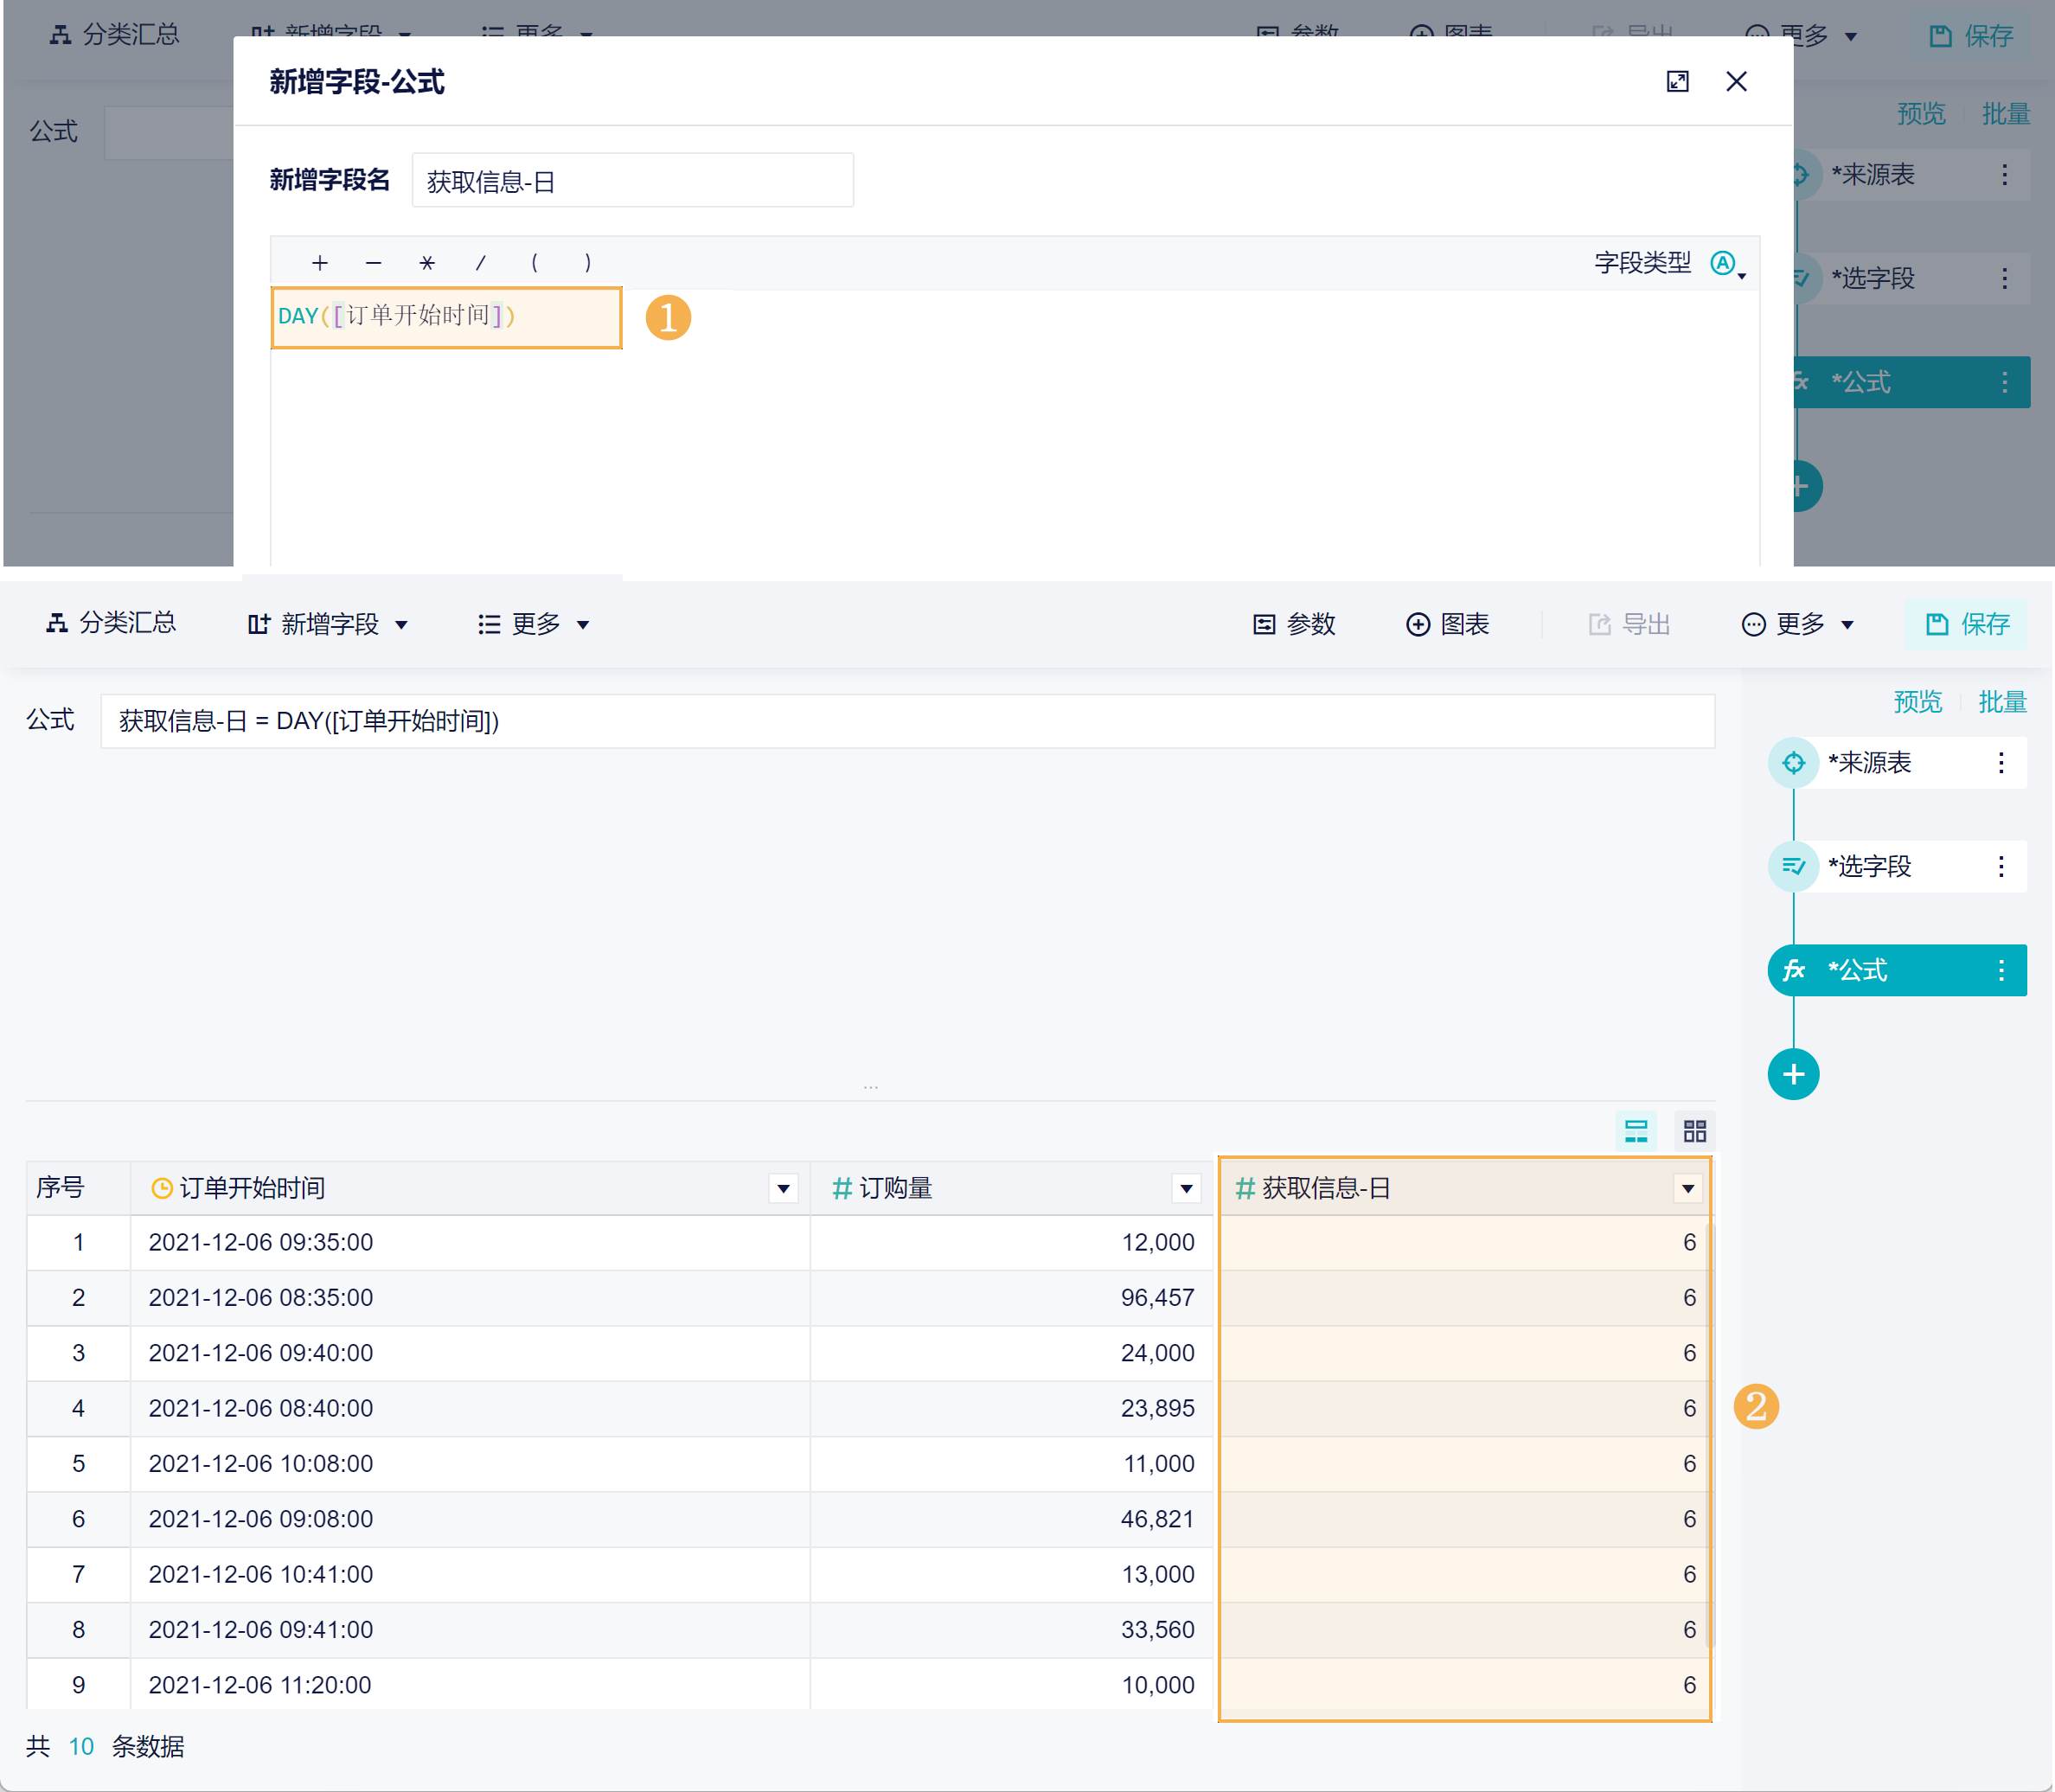
Task: Switch to grid card view icon
Action: pos(1694,1131)
